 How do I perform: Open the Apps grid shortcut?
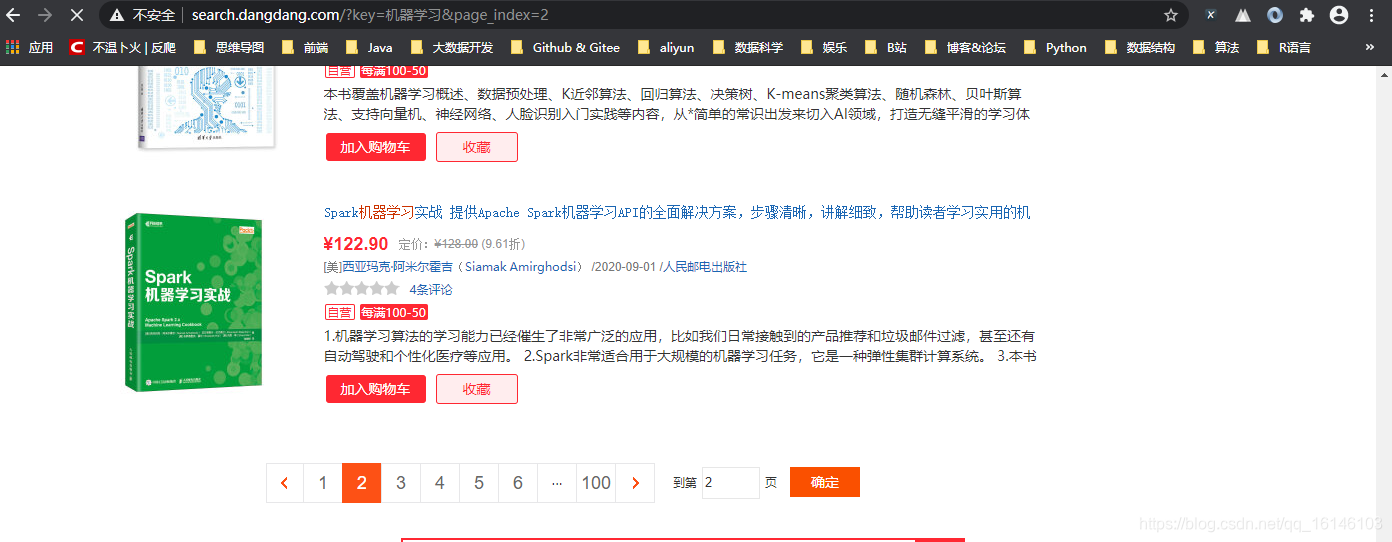pos(29,47)
